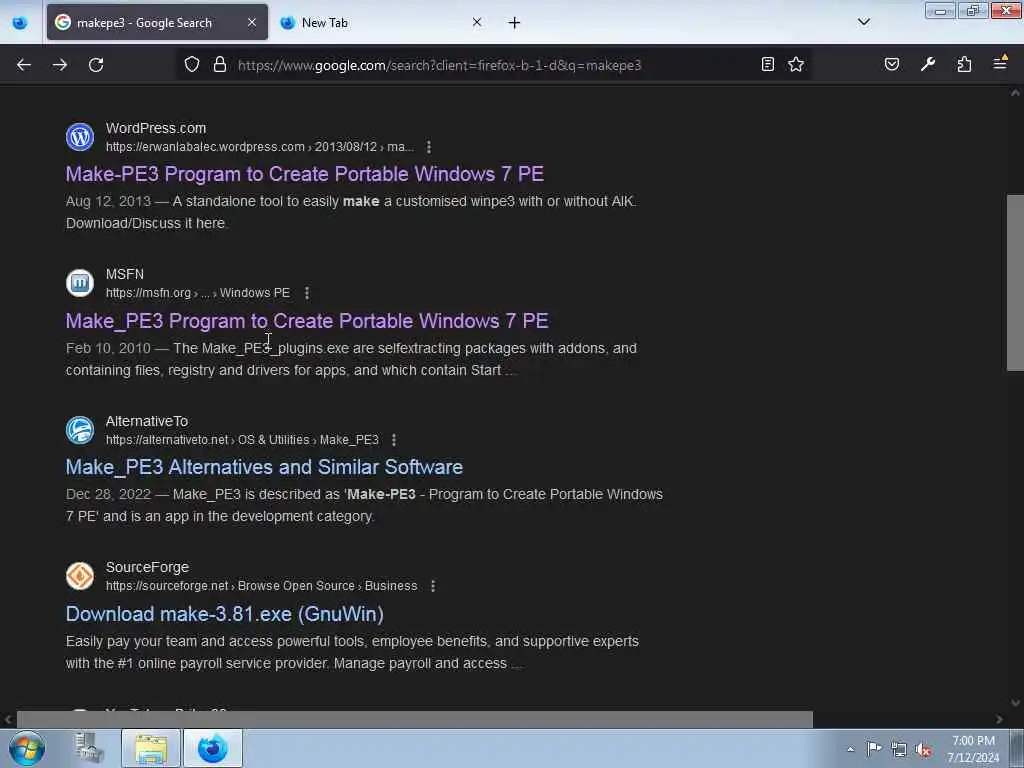Click the alternativeto.net URL breadcrumb
The width and height of the screenshot is (1024, 768).
point(242,440)
